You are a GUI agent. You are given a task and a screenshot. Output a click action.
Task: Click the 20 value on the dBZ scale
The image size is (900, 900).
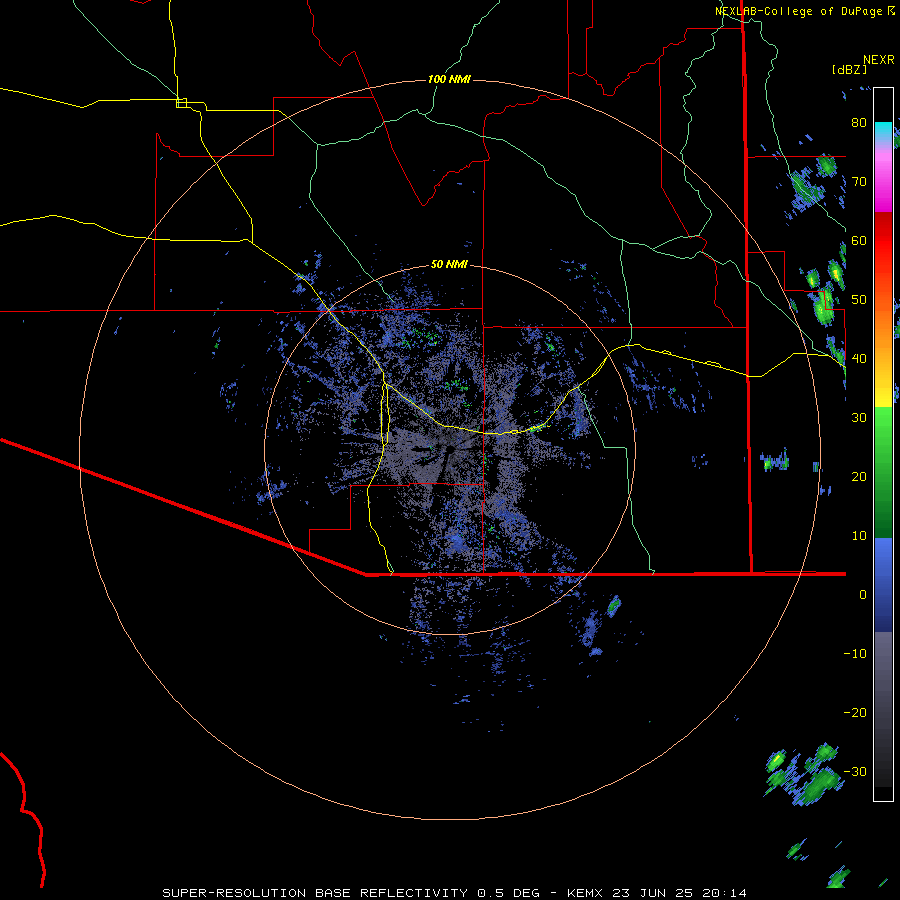859,476
